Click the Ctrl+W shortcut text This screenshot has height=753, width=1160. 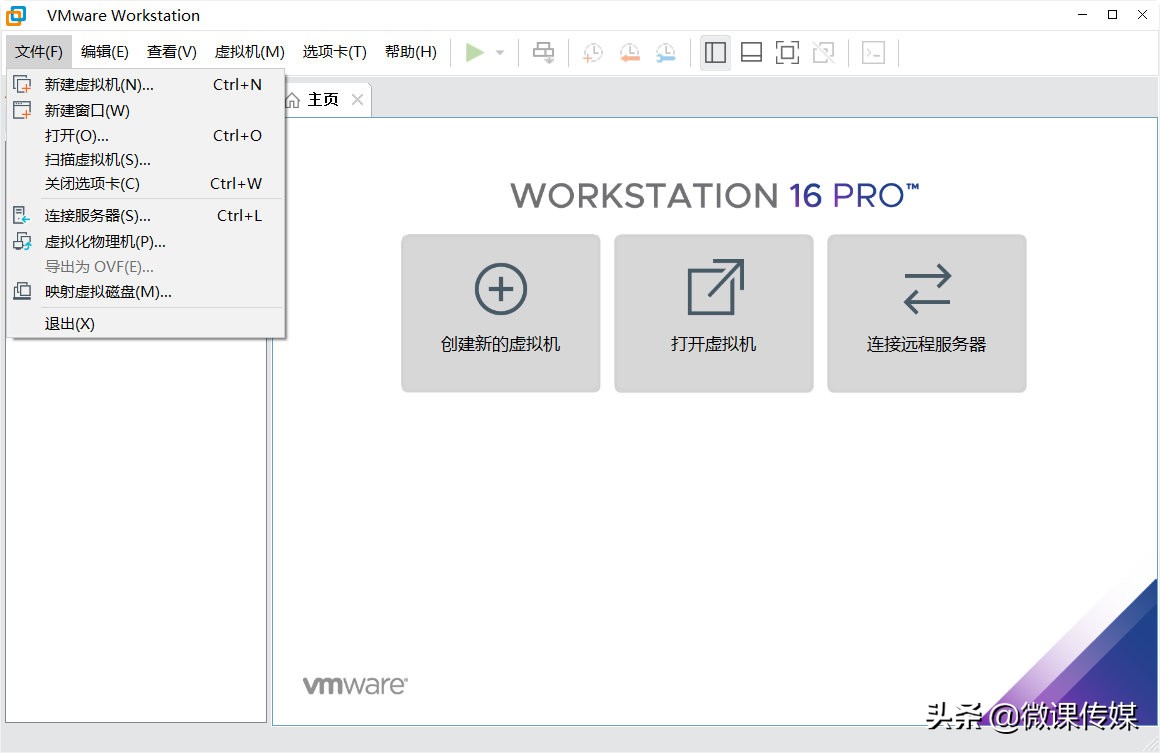[x=236, y=183]
